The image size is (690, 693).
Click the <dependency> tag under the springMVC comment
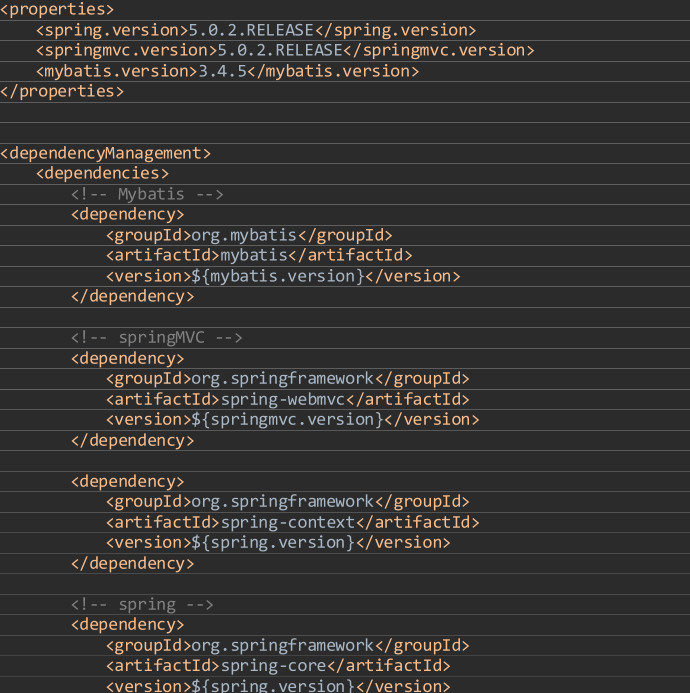tap(127, 358)
